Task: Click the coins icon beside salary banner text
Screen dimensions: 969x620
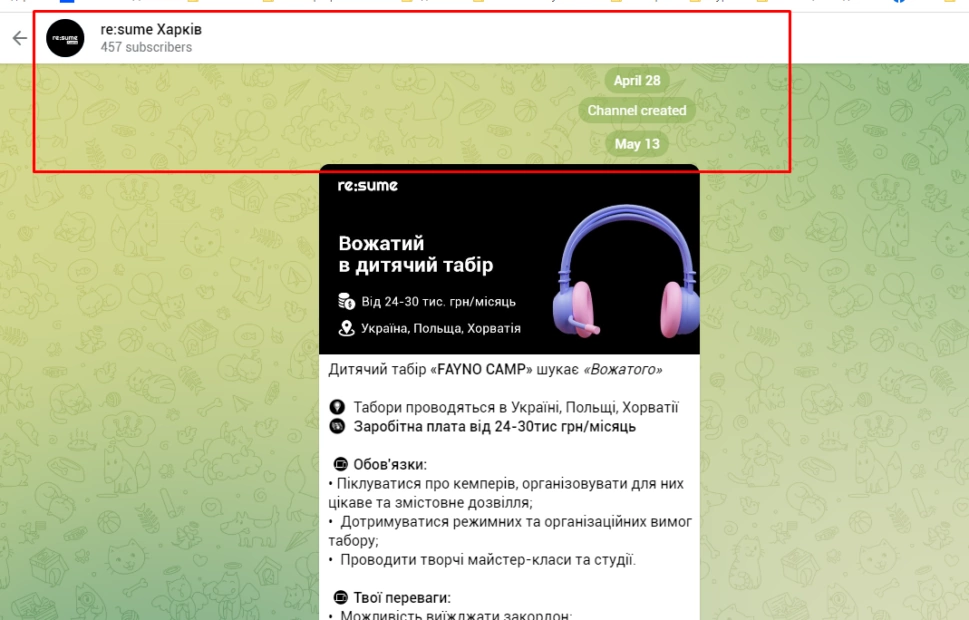Action: (346, 302)
